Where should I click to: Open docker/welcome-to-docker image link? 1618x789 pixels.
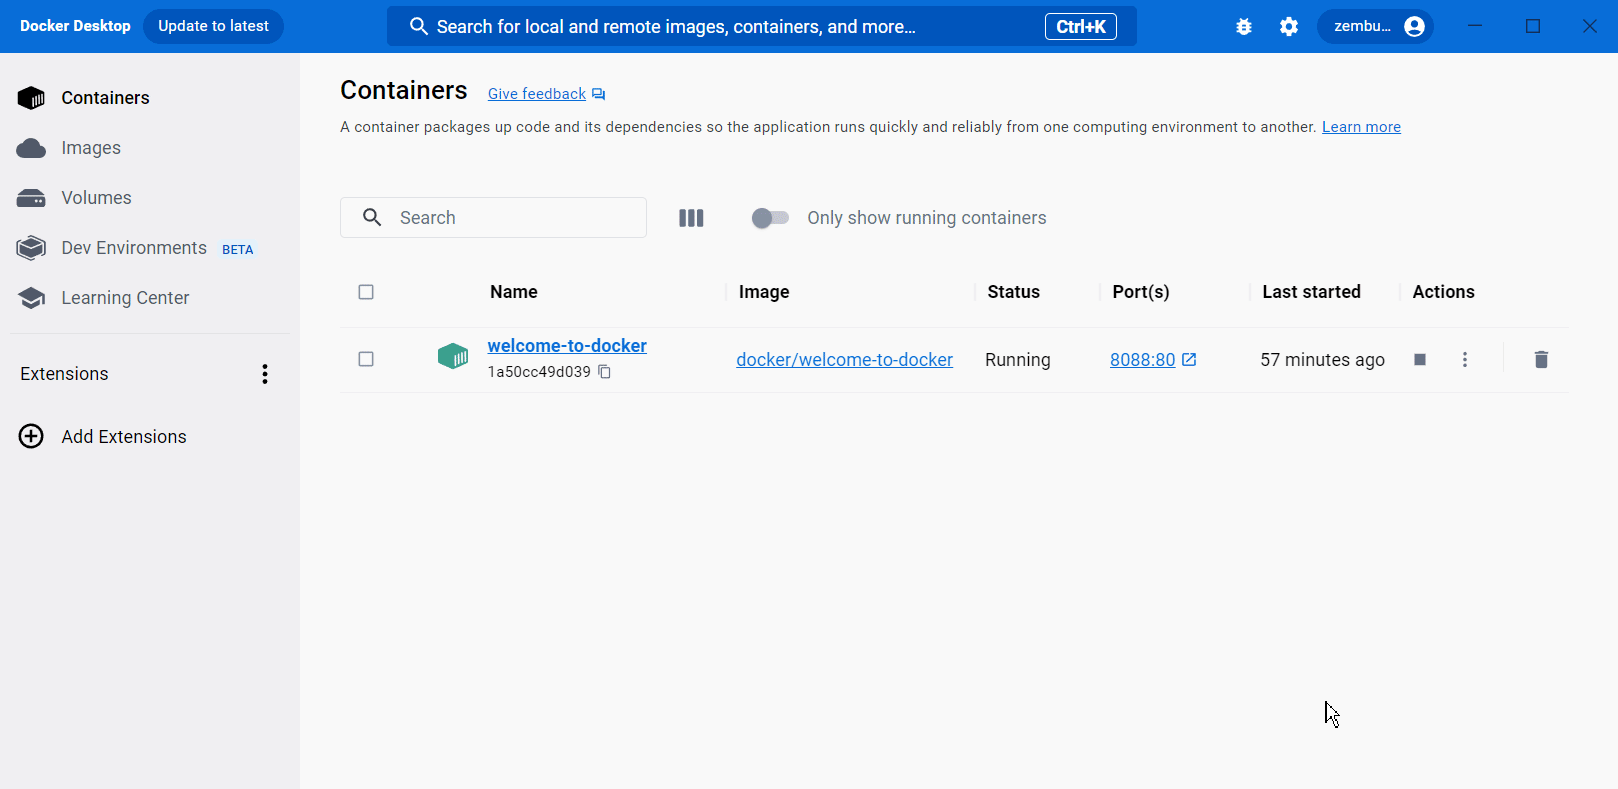coord(844,360)
